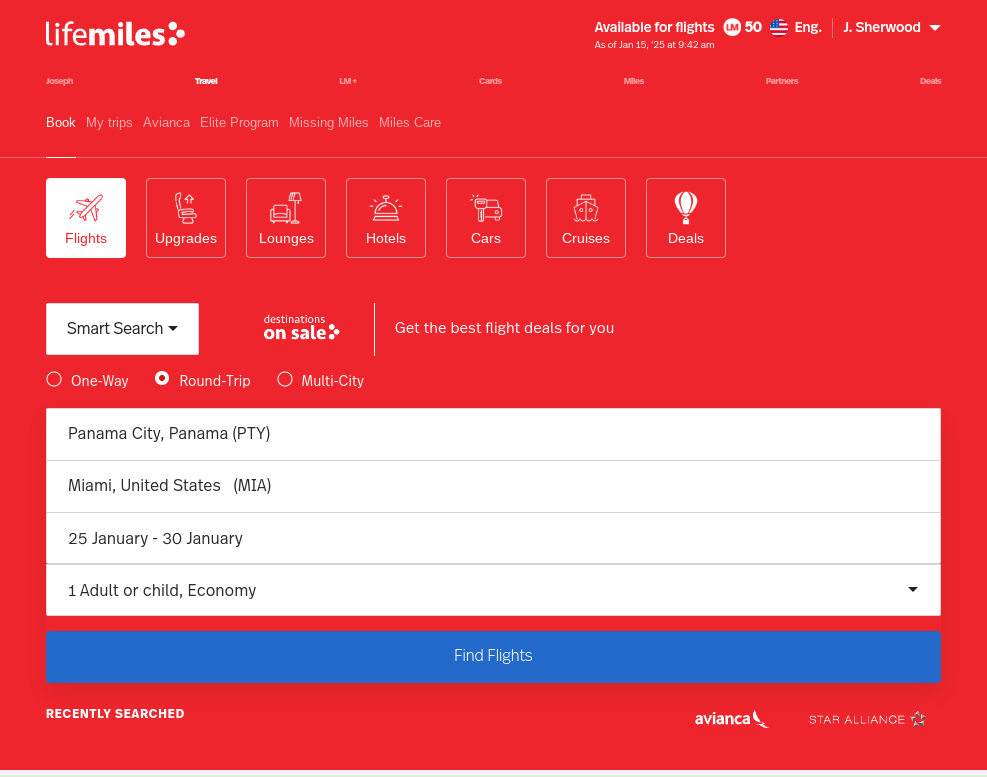
Task: Click the LM miles balance icon
Action: (x=732, y=27)
